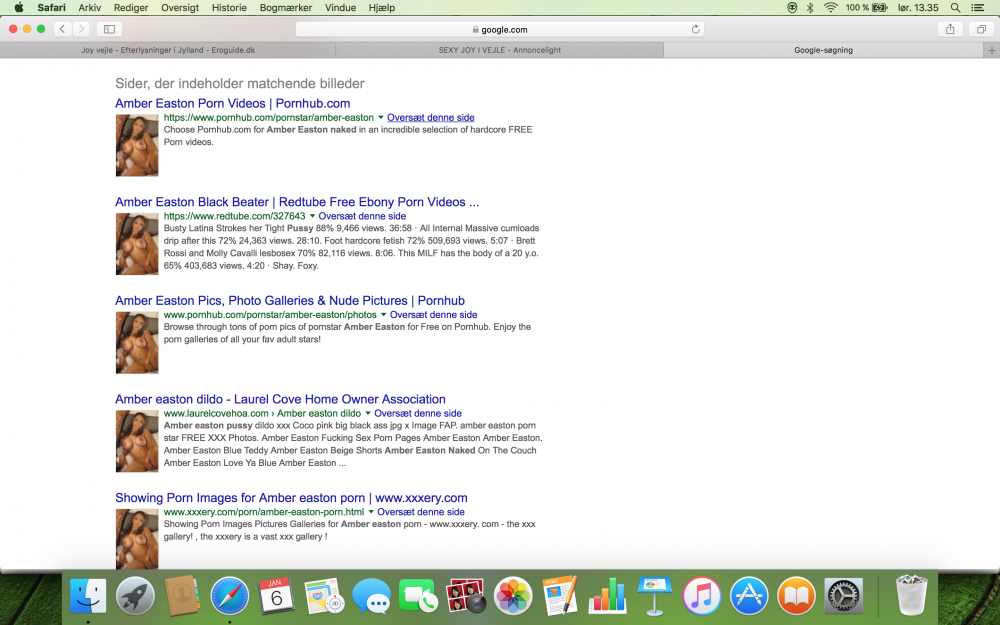Open the Arkiv menu
This screenshot has width=1000, height=625.
[x=90, y=8]
